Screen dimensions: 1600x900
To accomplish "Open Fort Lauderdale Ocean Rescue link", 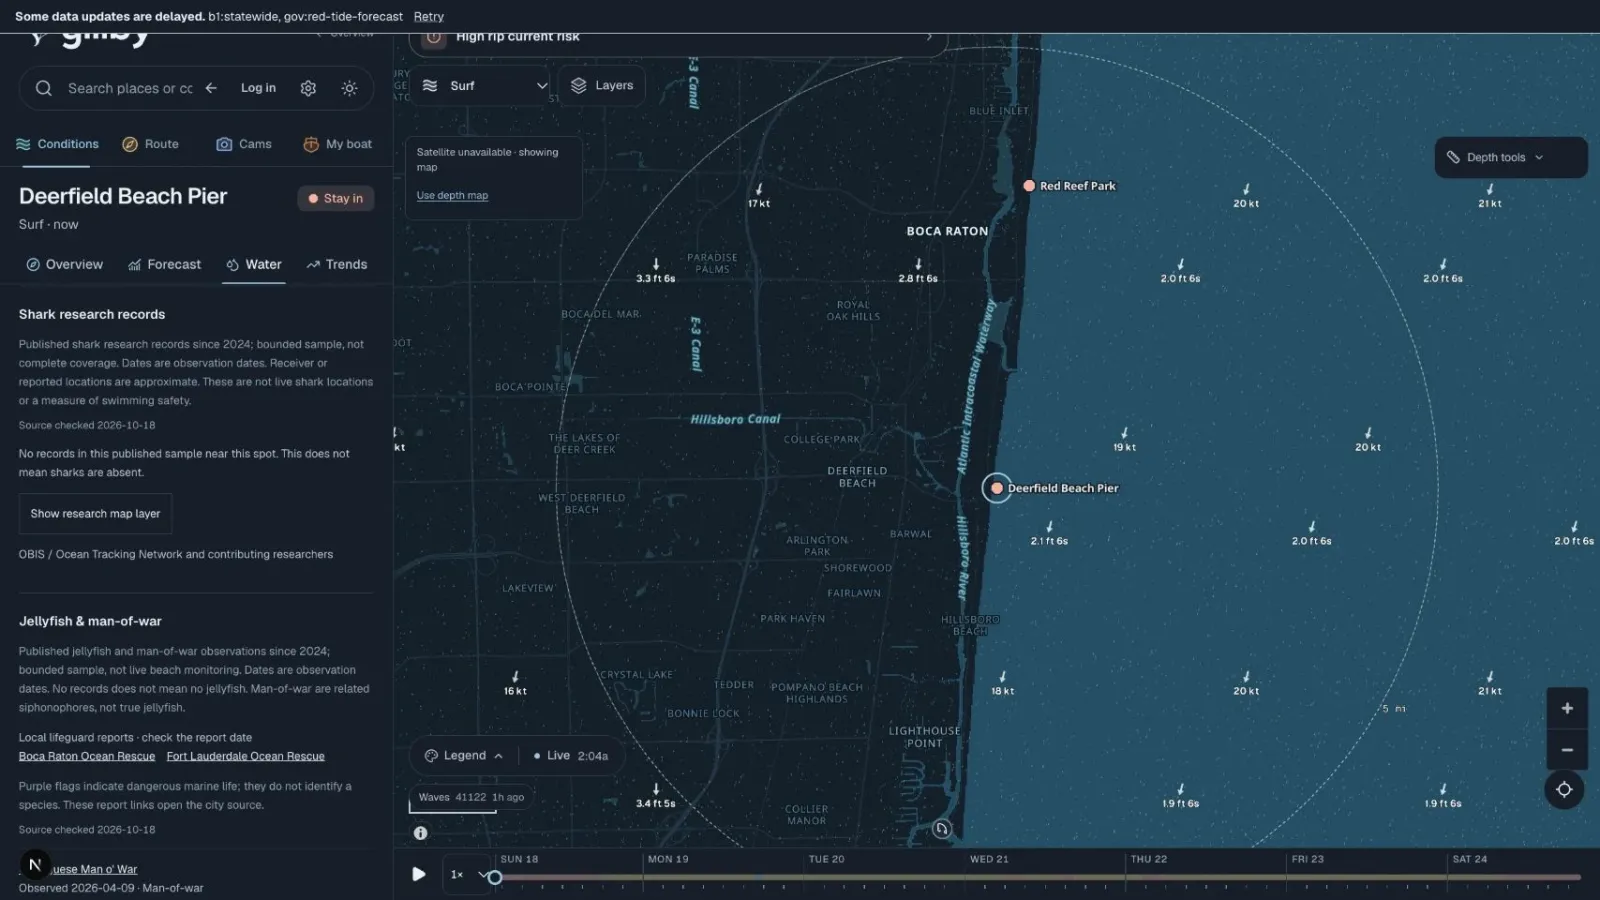I will (x=246, y=757).
